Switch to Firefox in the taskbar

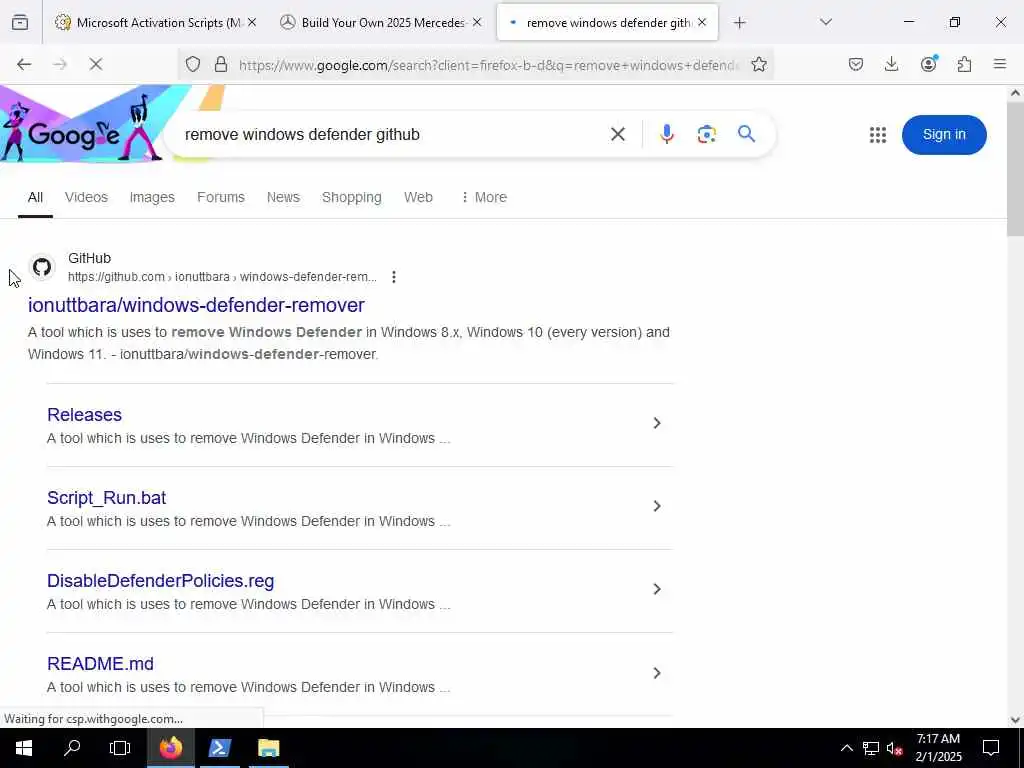click(171, 748)
